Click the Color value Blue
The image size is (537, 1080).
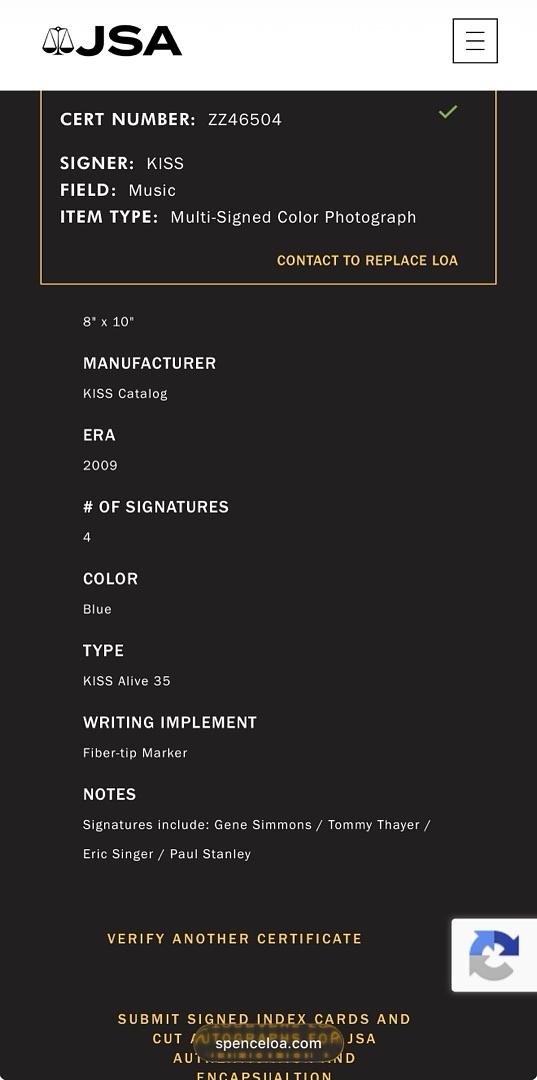click(x=97, y=609)
